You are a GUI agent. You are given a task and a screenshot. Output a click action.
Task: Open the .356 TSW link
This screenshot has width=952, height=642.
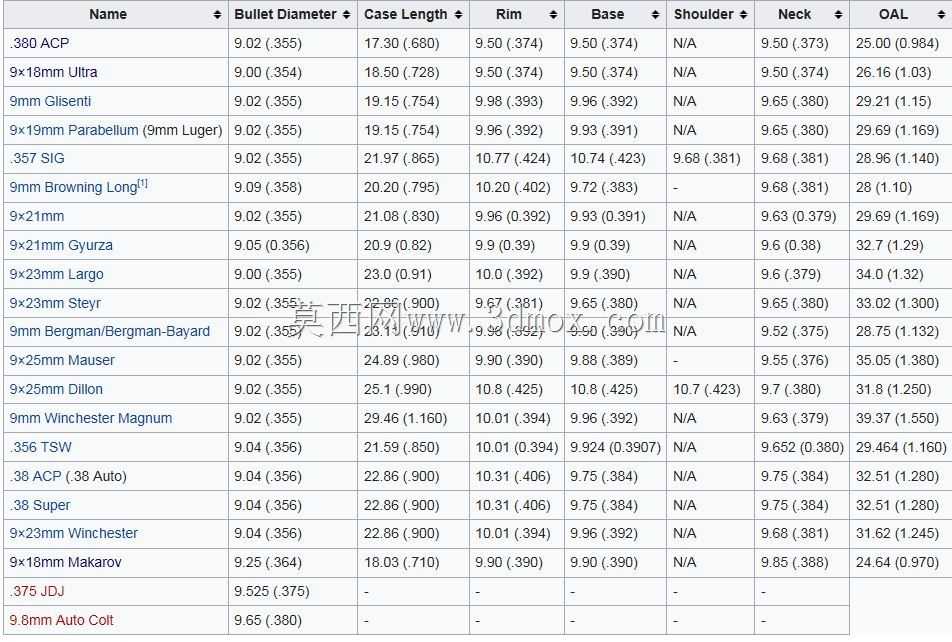41,447
